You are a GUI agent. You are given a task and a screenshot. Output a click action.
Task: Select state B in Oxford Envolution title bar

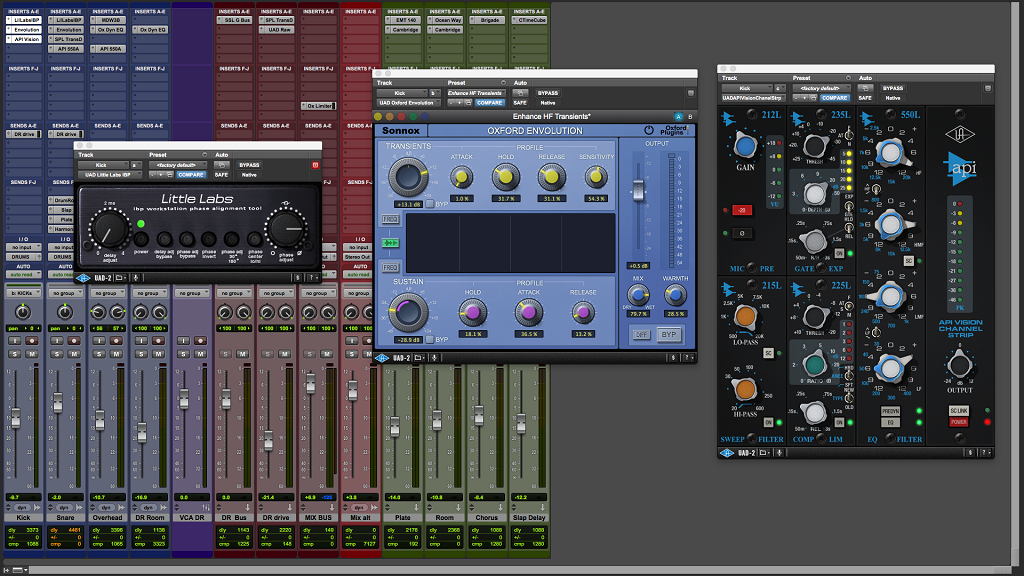click(690, 116)
